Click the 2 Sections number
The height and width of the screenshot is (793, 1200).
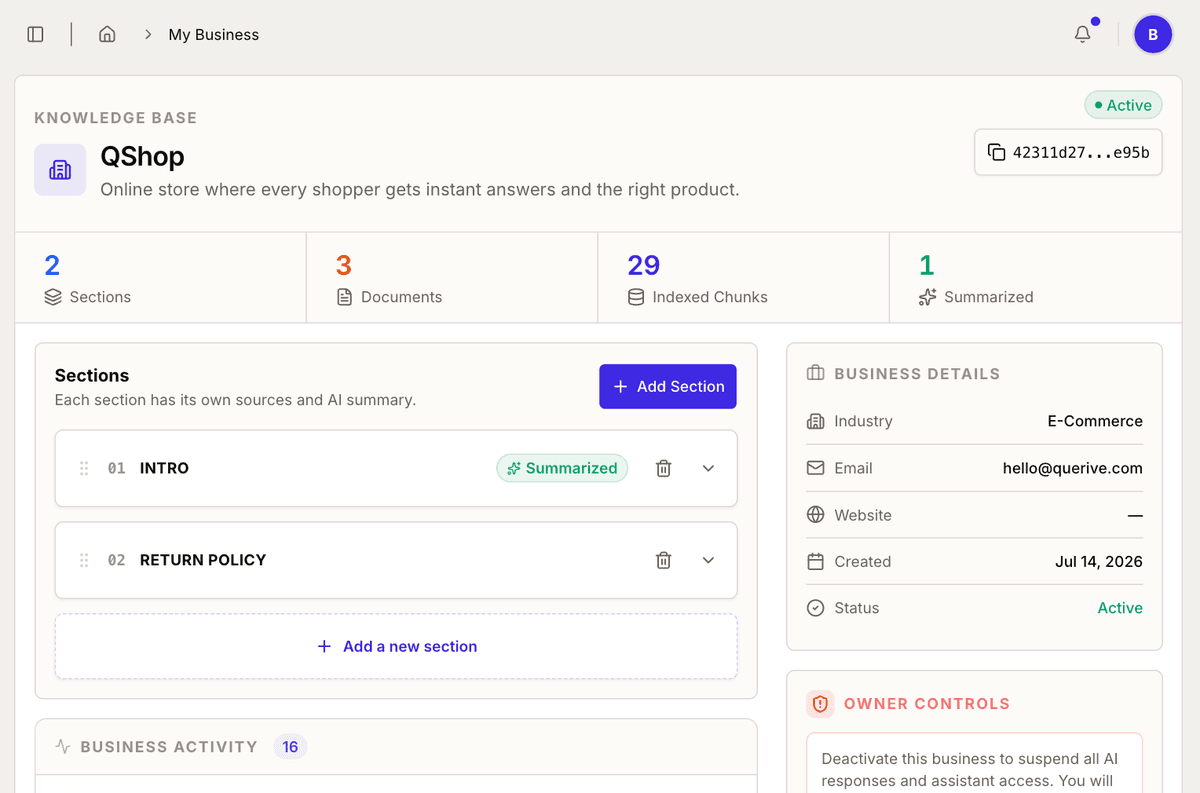point(52,265)
